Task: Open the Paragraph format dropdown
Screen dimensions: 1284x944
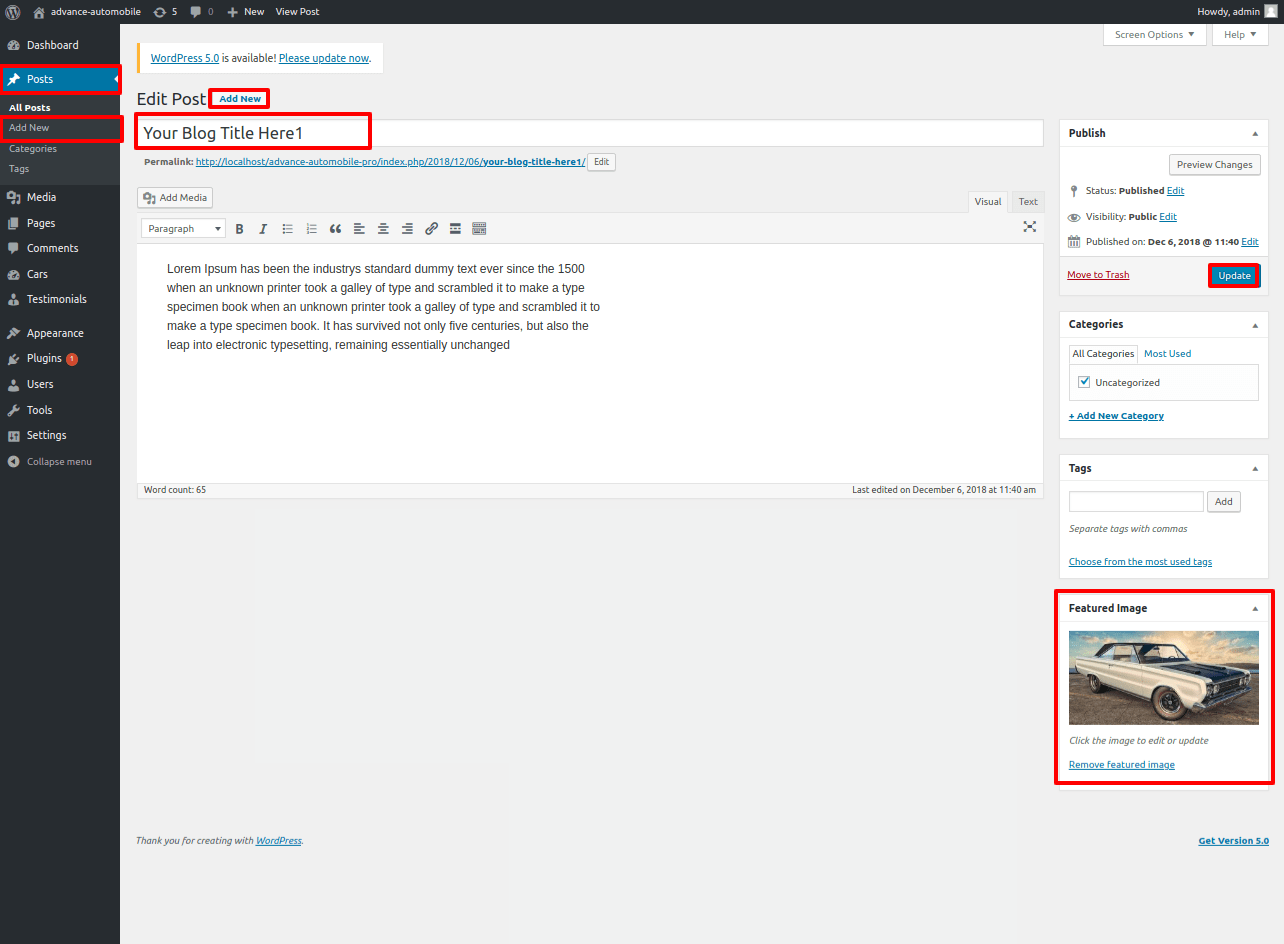Action: [183, 229]
